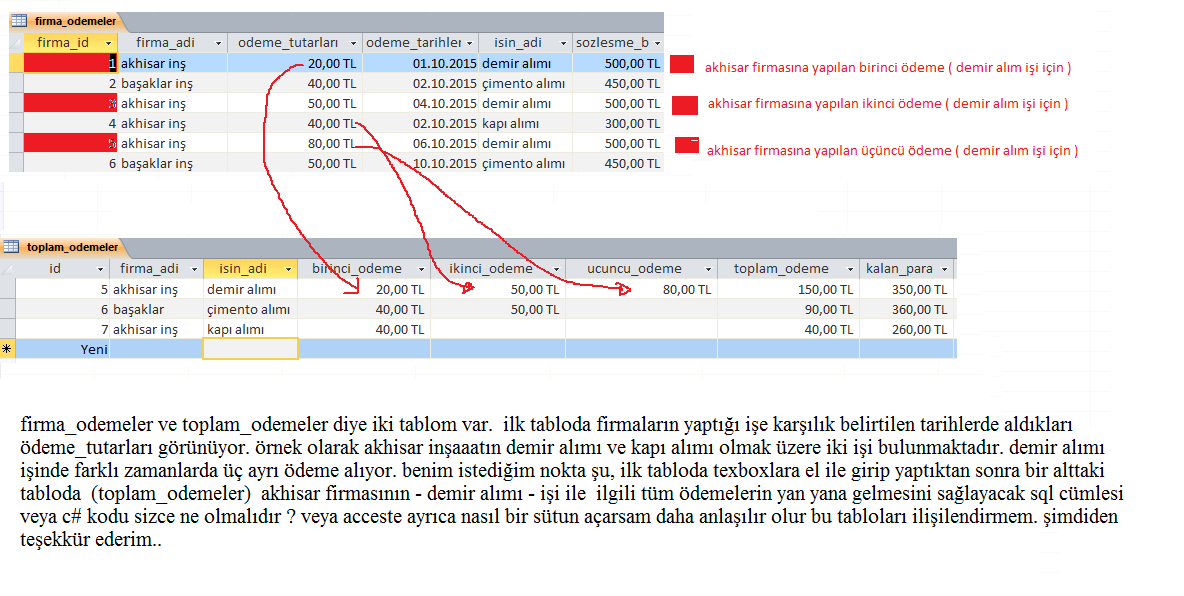Screen dimensions: 1184x596
Task: Click the highlighted isin_adi column header
Action: click(243, 269)
